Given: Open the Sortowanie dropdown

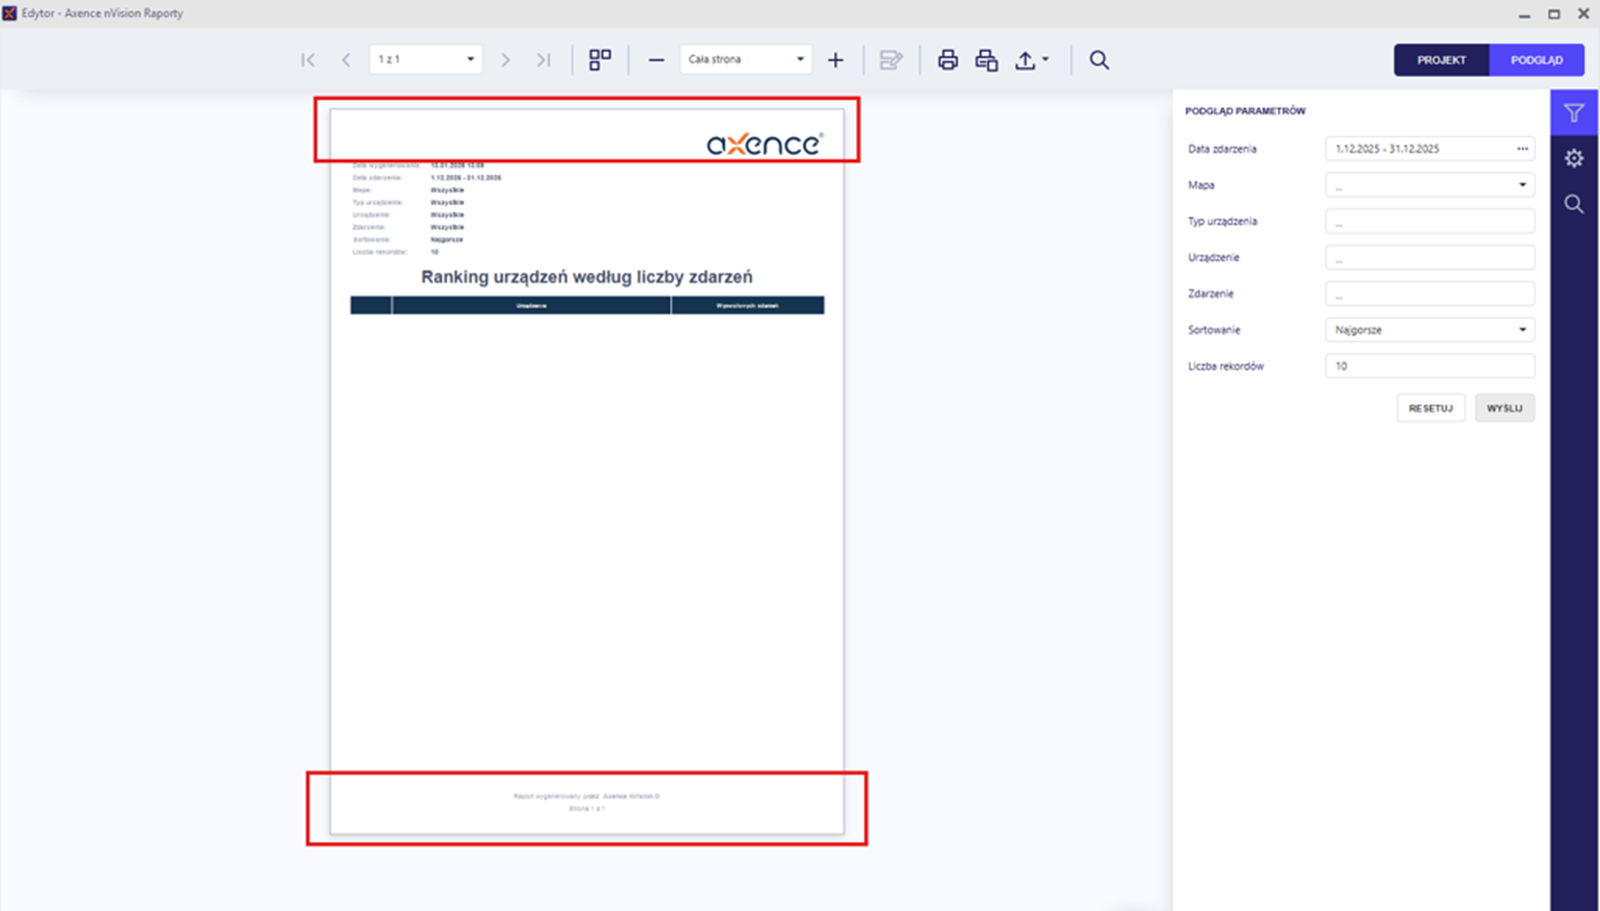Looking at the screenshot, I should point(1522,330).
